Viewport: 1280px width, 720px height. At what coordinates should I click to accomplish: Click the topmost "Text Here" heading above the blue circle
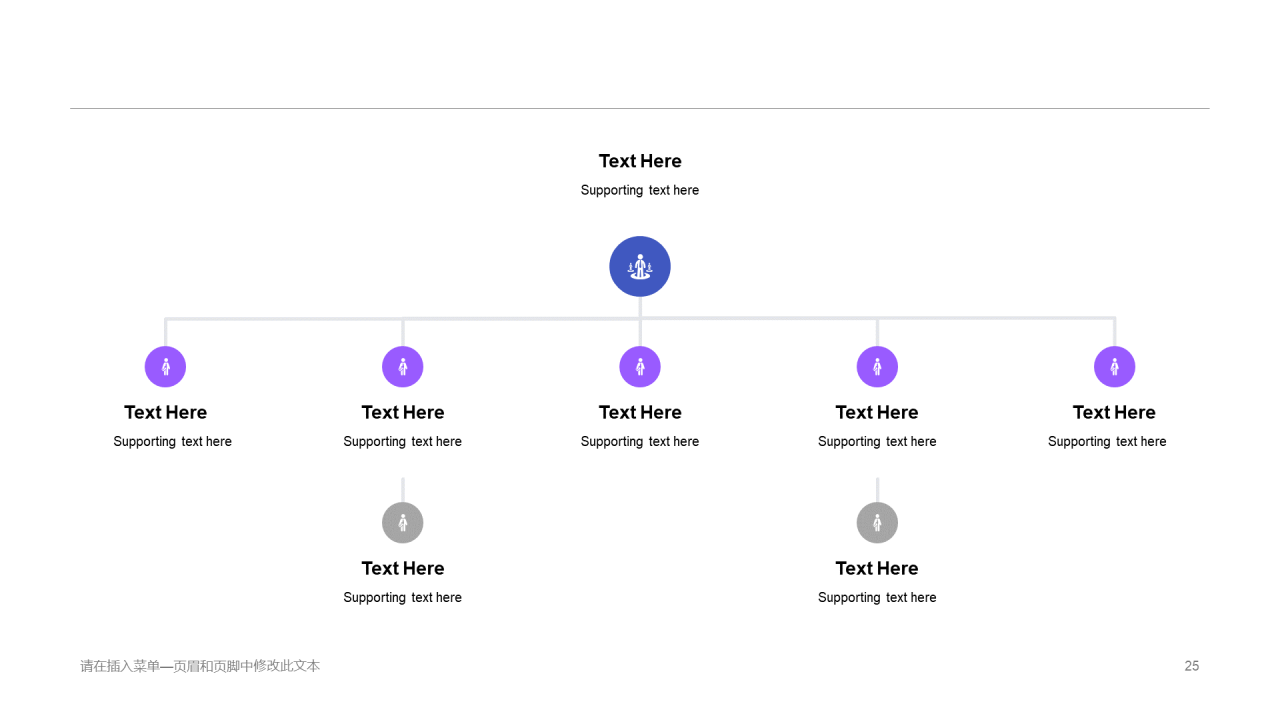point(640,161)
